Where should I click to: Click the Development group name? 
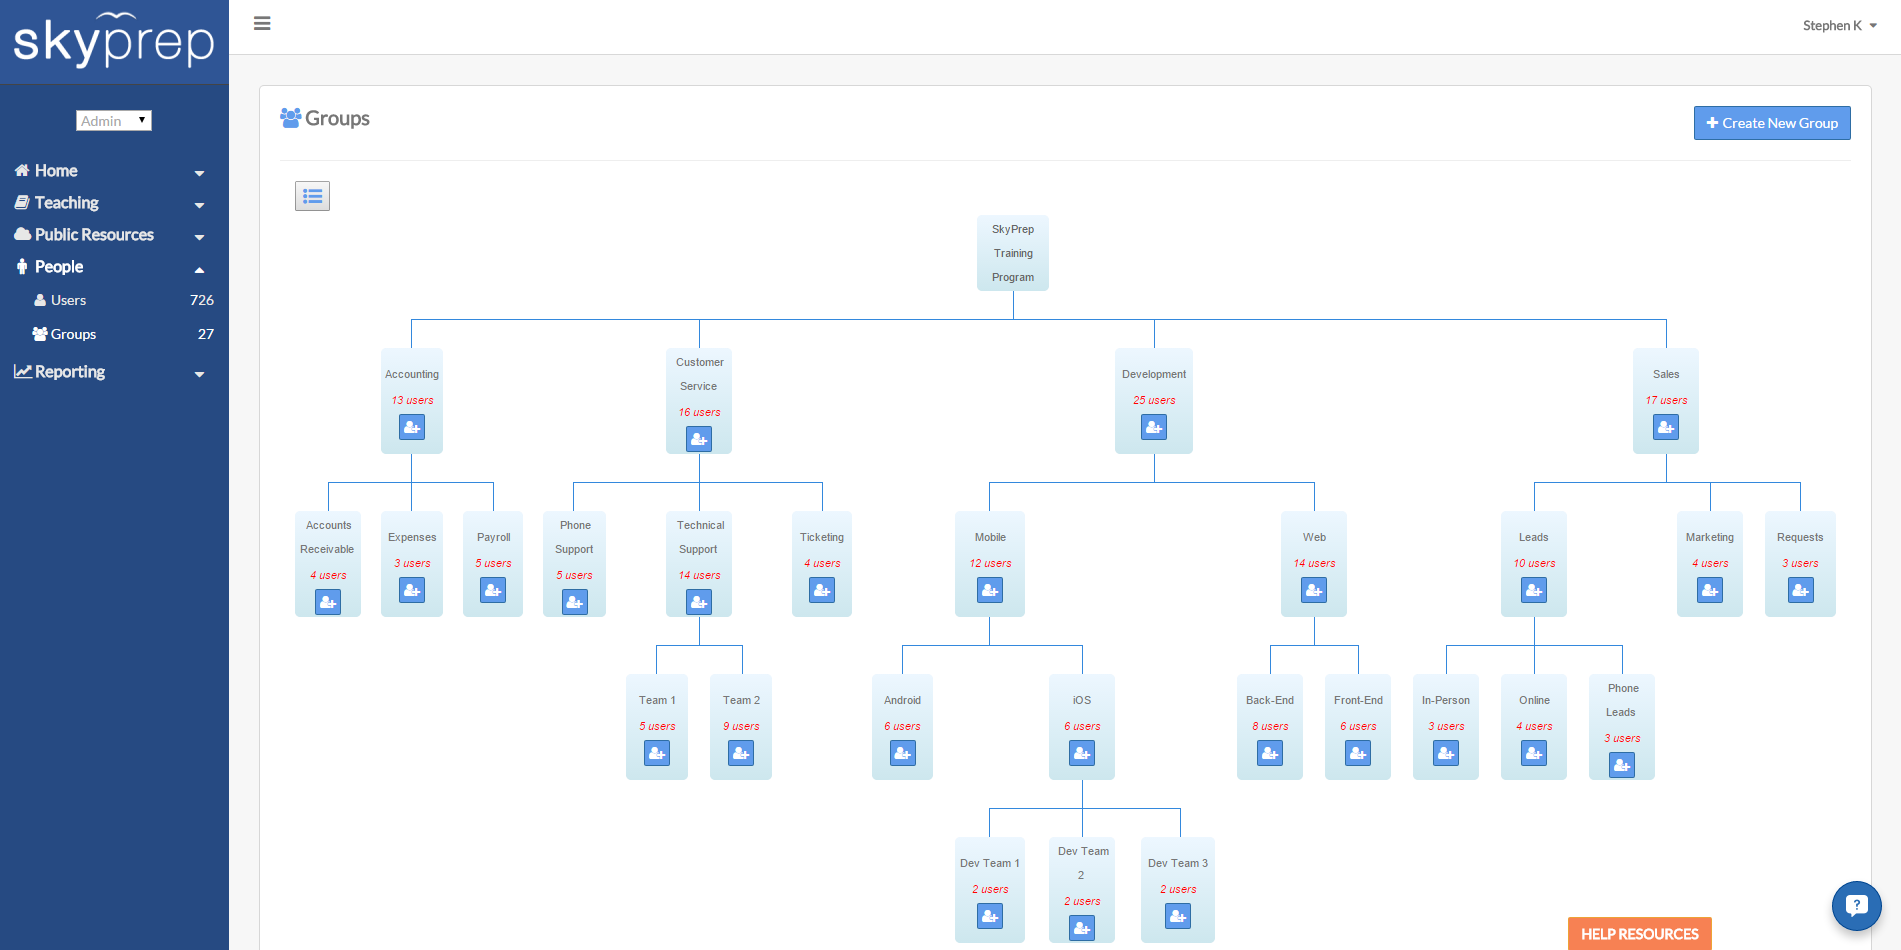point(1154,374)
